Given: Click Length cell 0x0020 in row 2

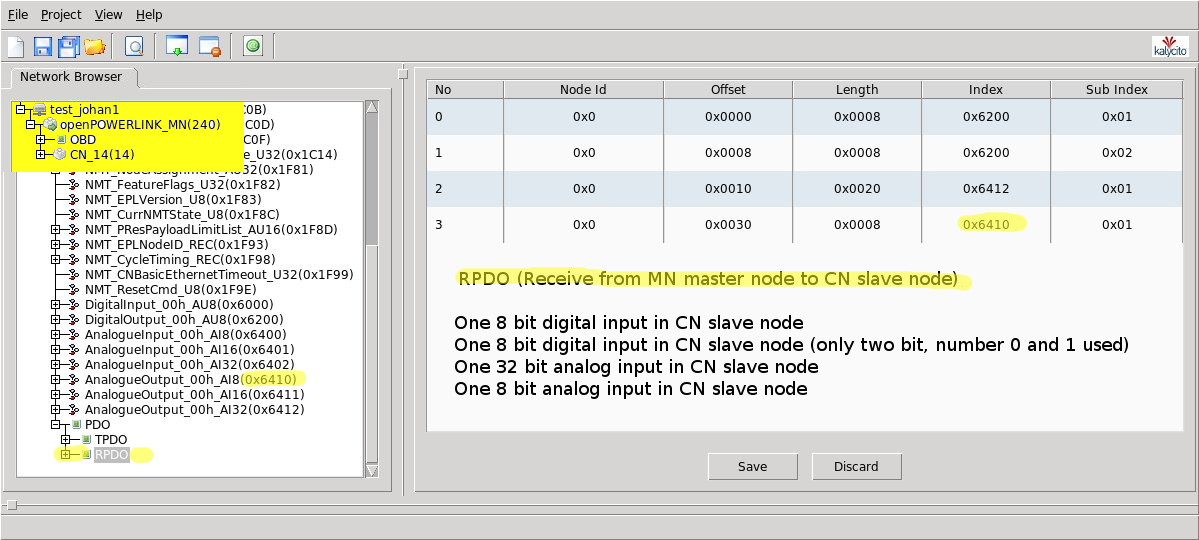Looking at the screenshot, I should coord(857,189).
